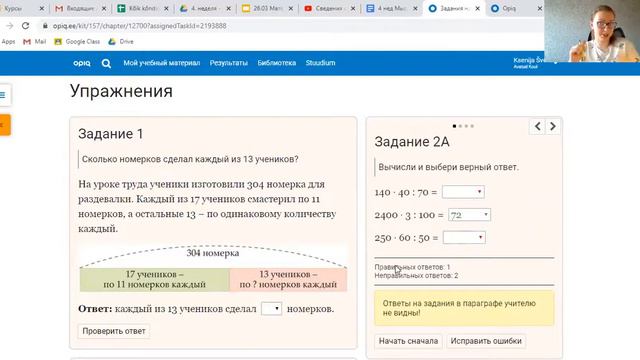This screenshot has width=640, height=360.
Task: Click the Сколько номерков question text
Action: click(x=190, y=159)
